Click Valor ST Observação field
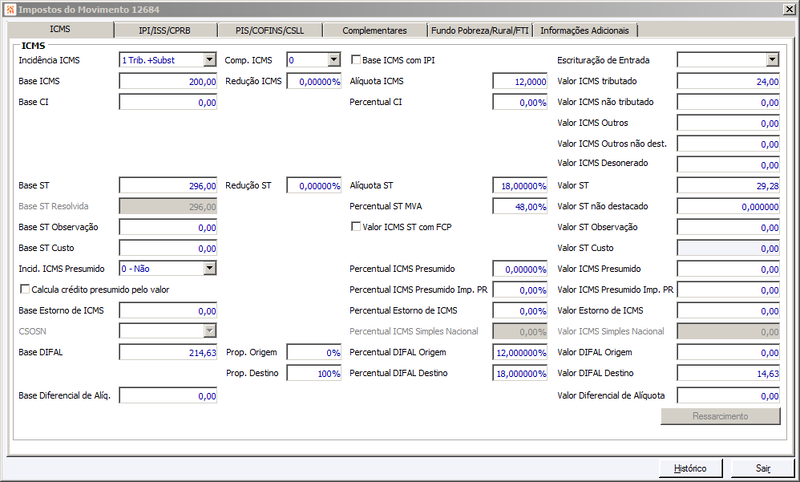 click(x=729, y=227)
